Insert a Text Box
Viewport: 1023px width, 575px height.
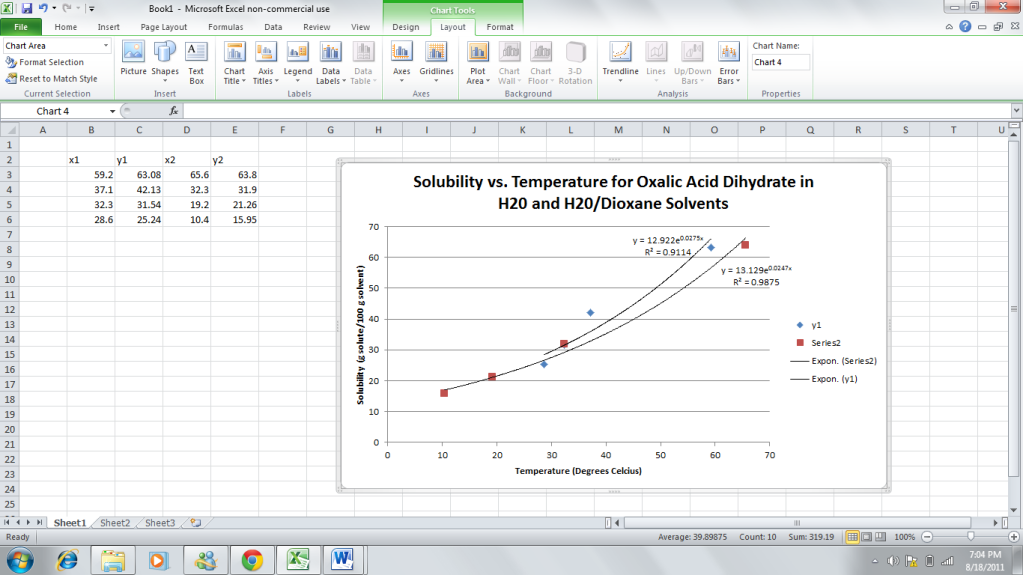[196, 60]
